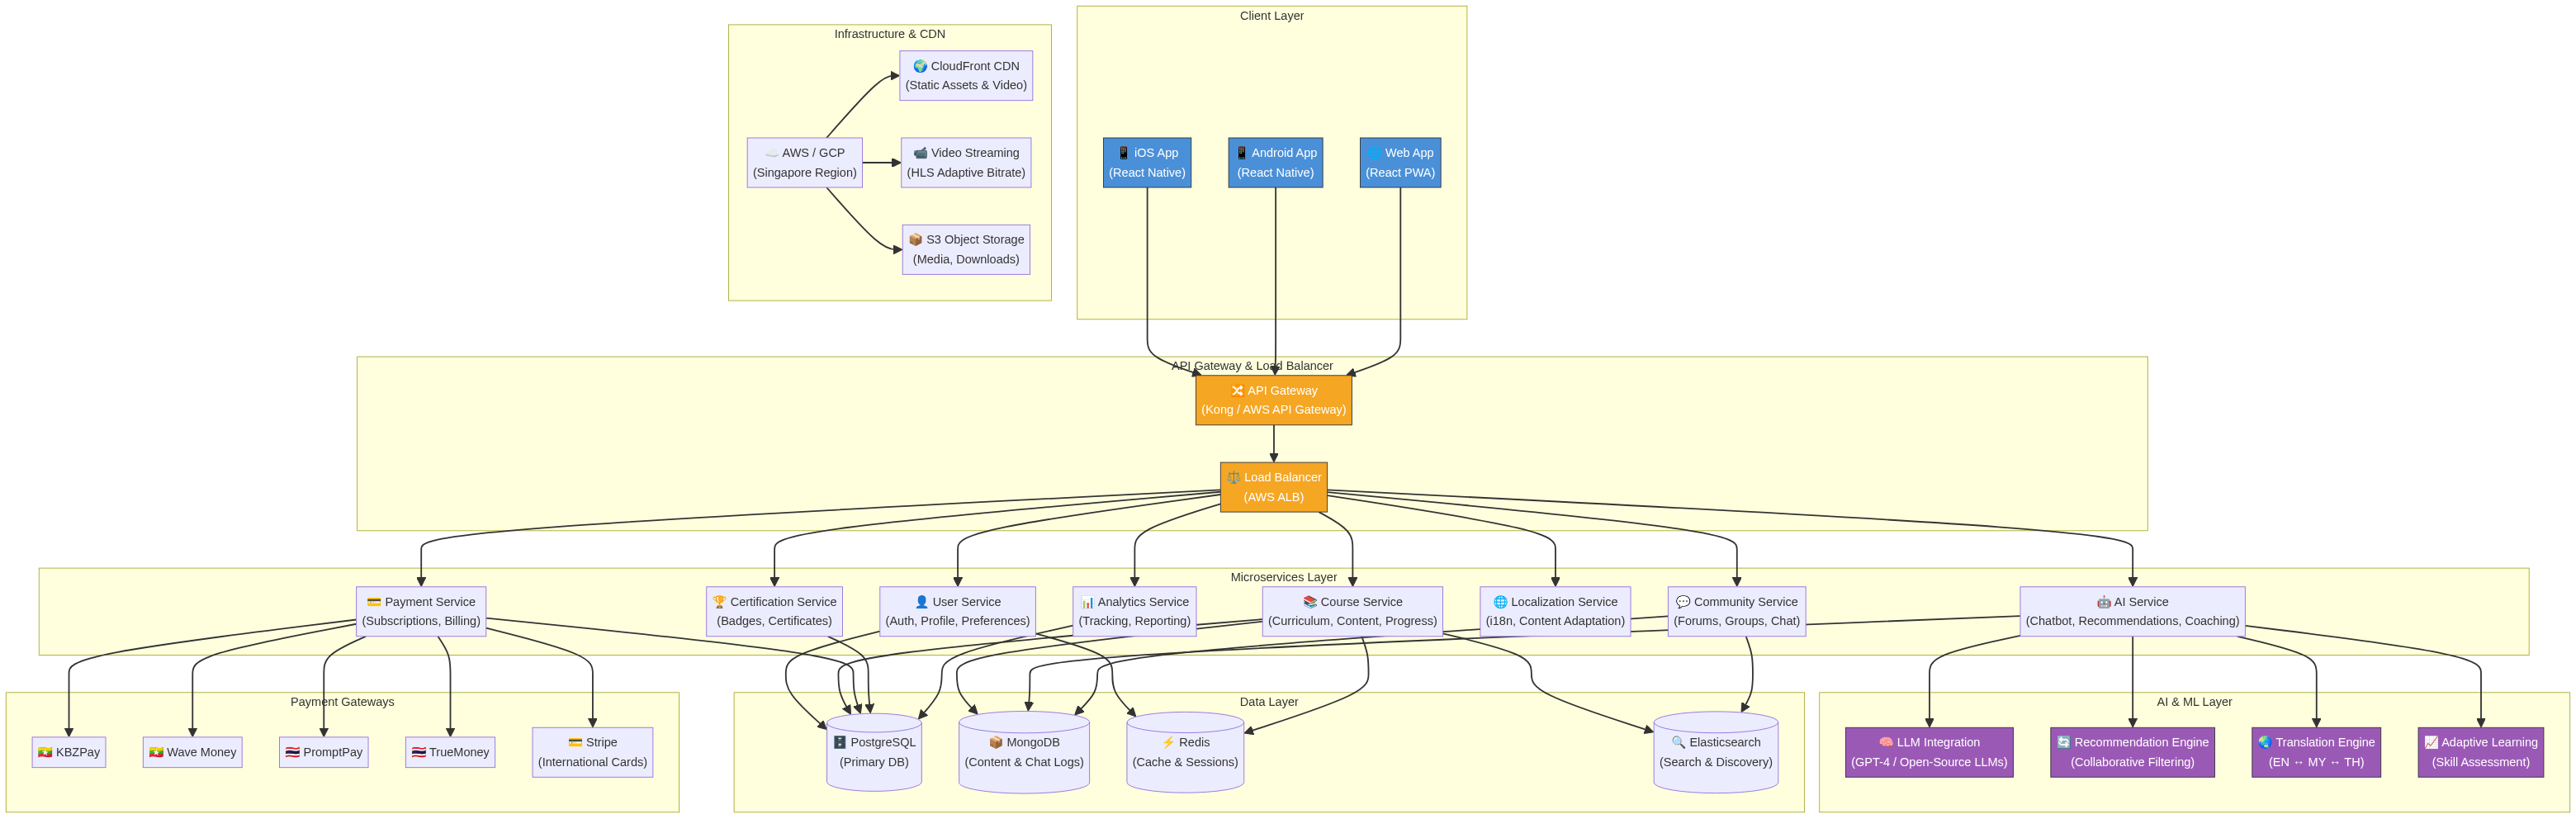Open the LLM Integration node
2576x819 pixels.
click(x=1929, y=751)
